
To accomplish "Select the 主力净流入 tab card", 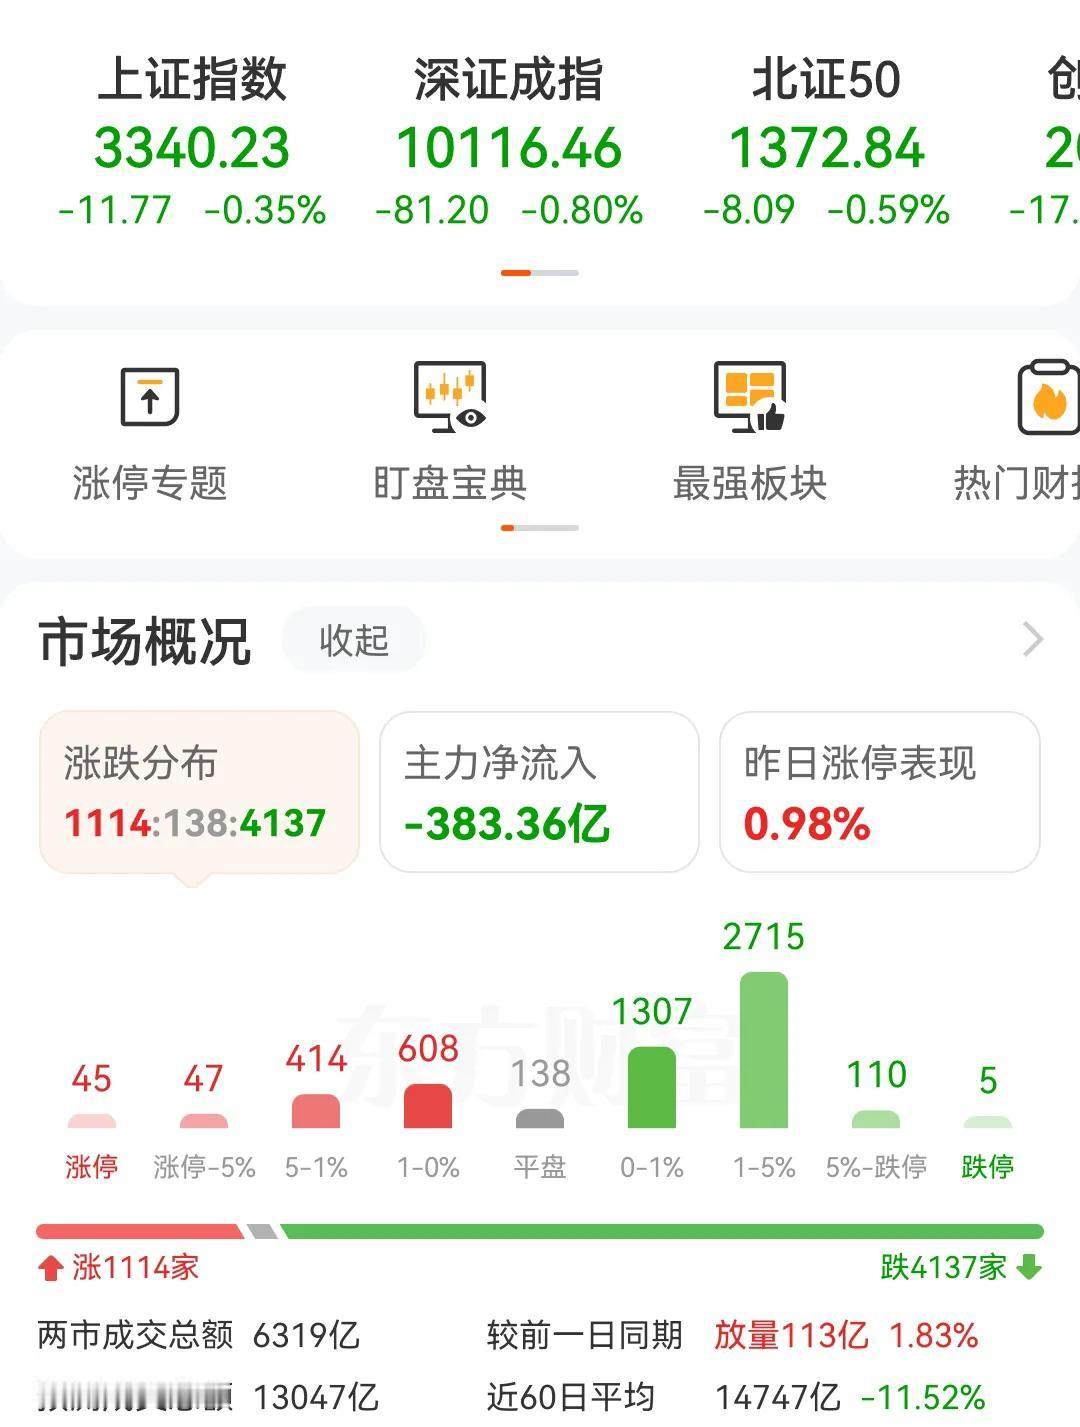I will [539, 792].
